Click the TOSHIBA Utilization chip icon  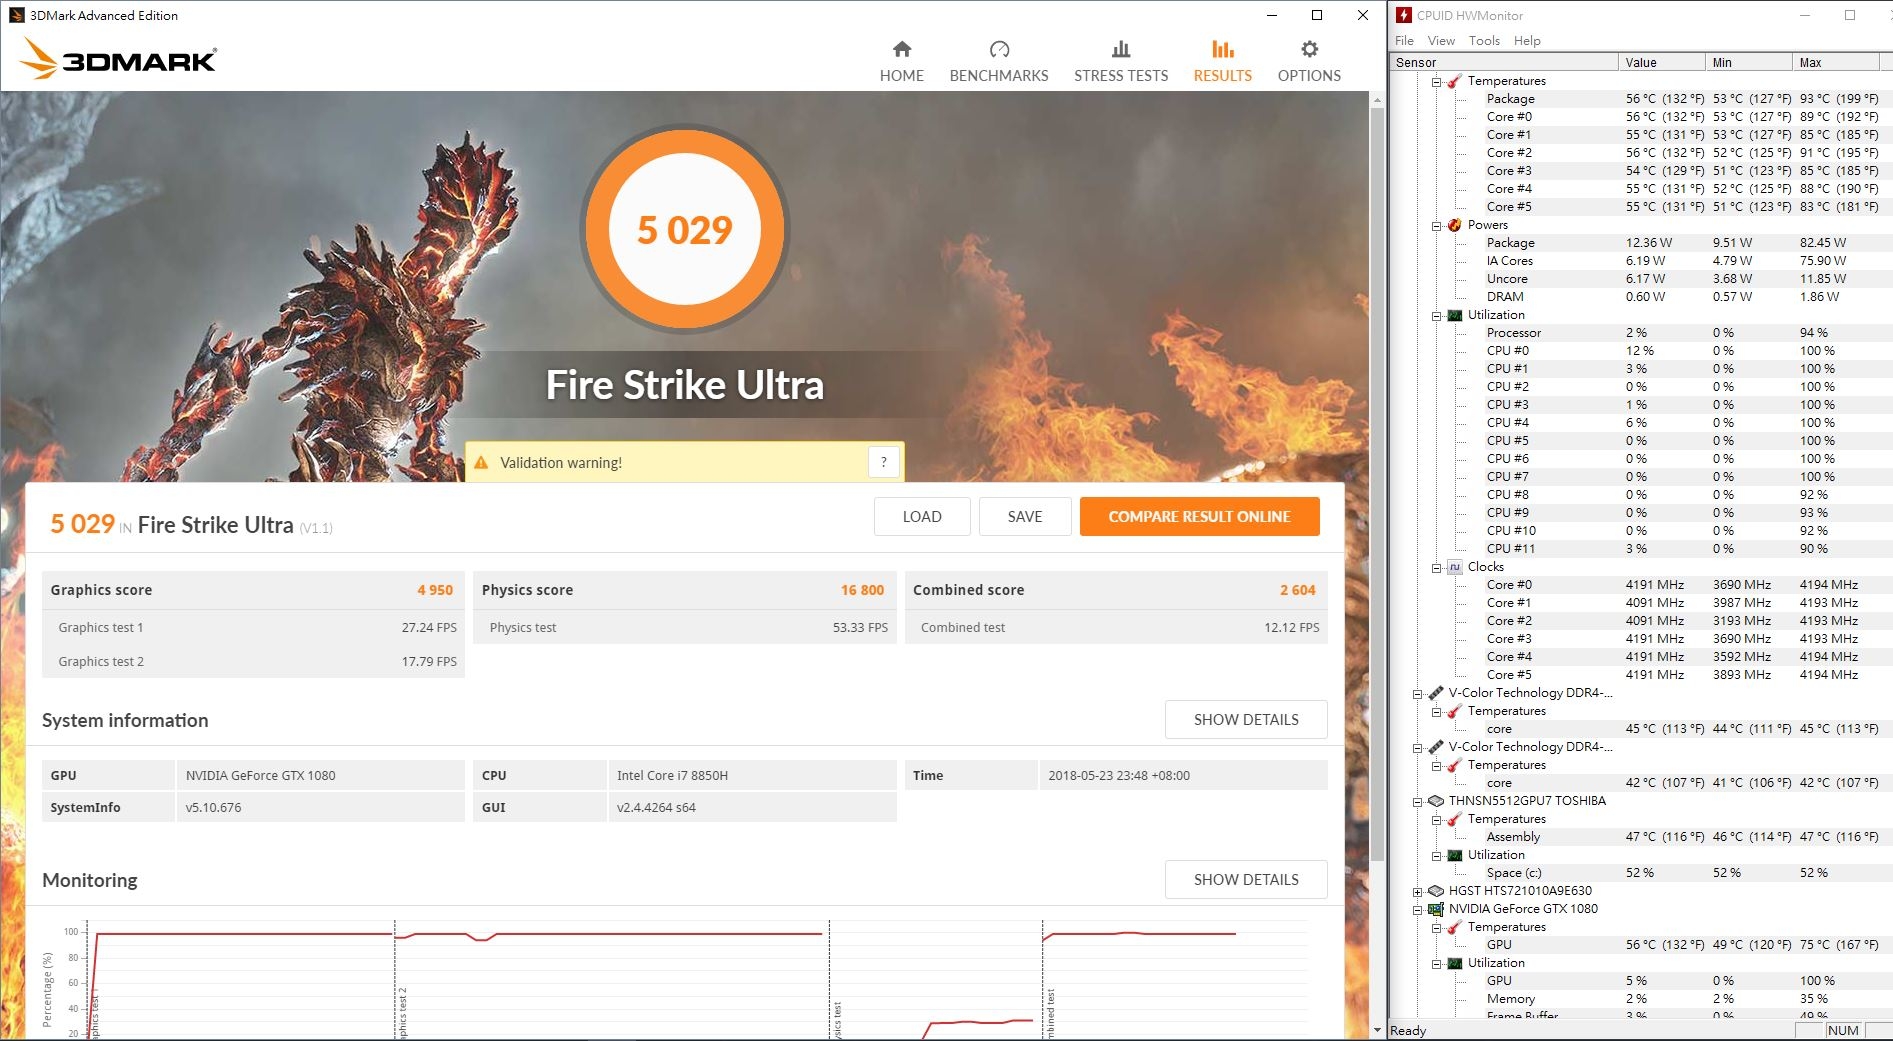pyautogui.click(x=1455, y=855)
